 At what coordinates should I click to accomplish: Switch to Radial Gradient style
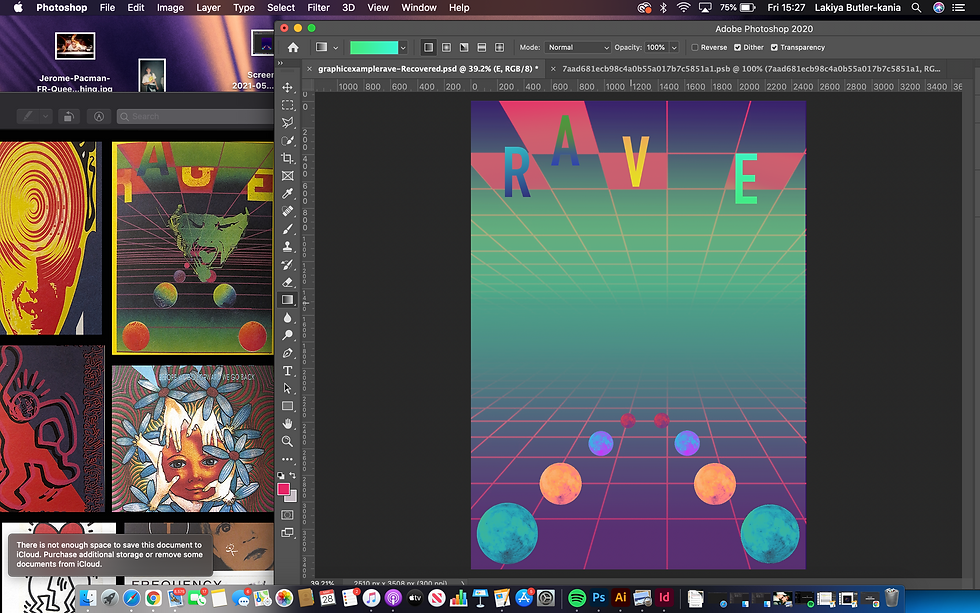pyautogui.click(x=446, y=47)
